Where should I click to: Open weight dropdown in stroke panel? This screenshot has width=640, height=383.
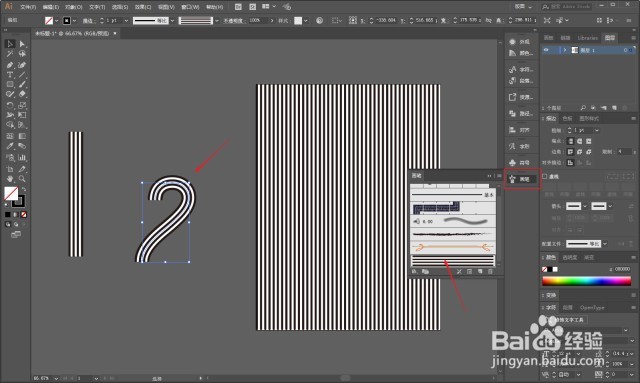(x=597, y=130)
